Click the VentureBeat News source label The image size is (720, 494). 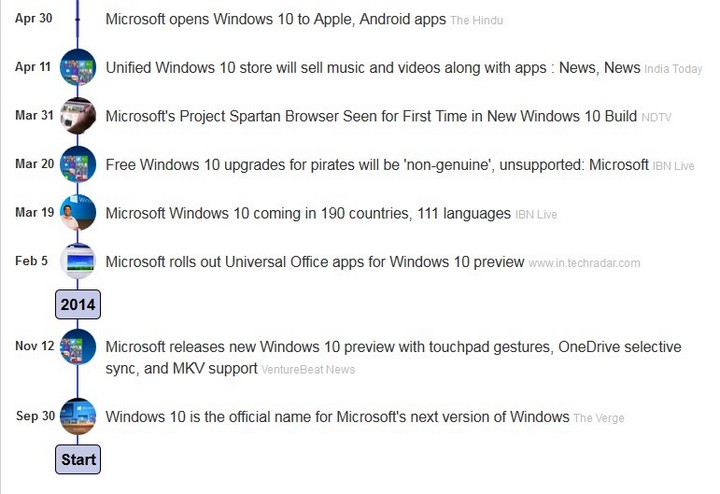point(308,369)
